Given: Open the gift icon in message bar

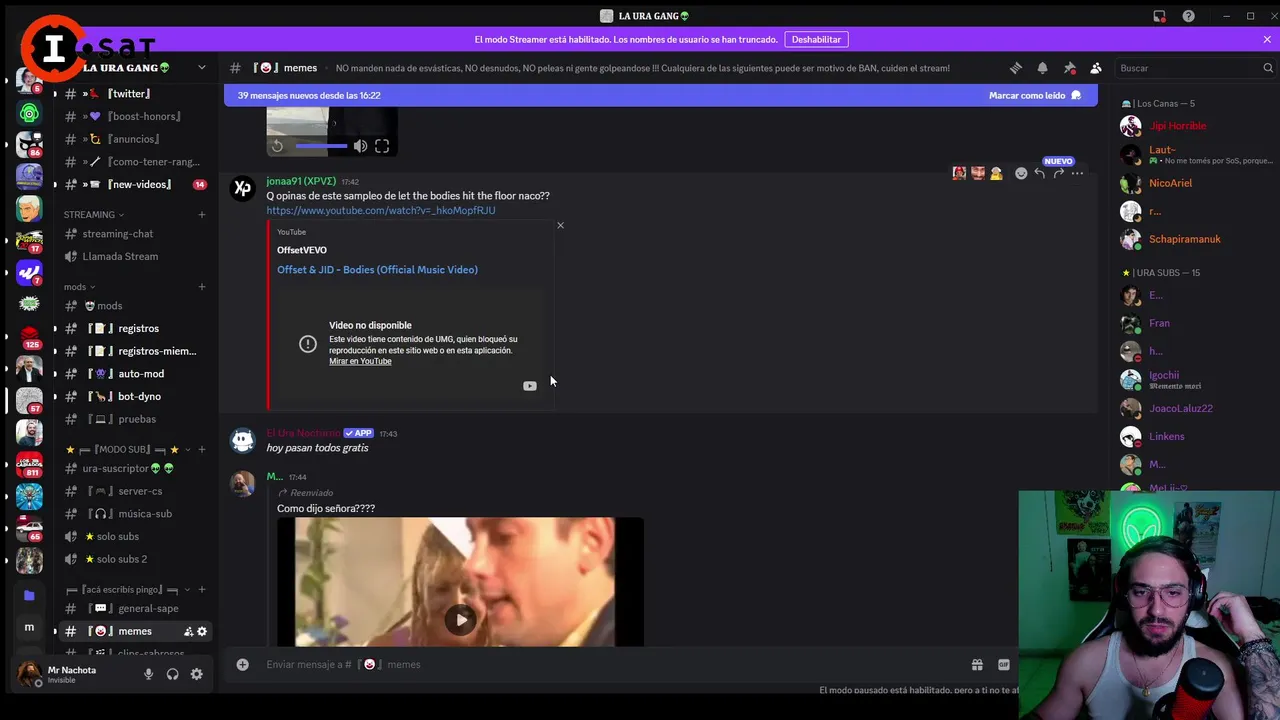Looking at the screenshot, I should coord(977,664).
